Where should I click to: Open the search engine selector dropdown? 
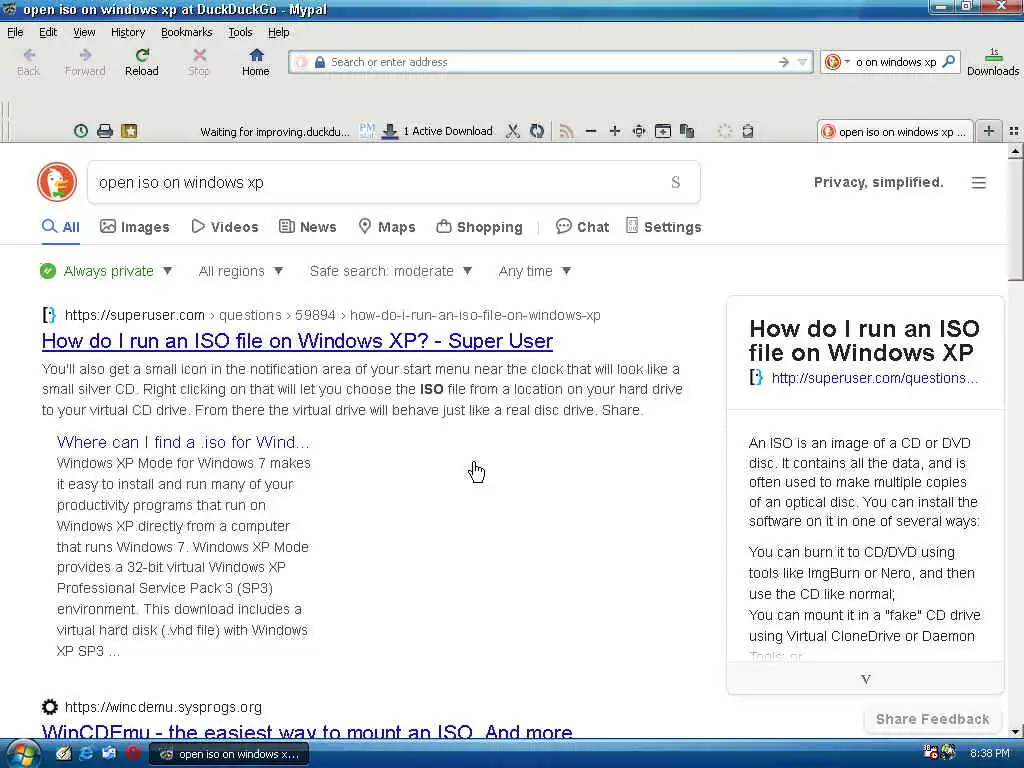coord(837,61)
